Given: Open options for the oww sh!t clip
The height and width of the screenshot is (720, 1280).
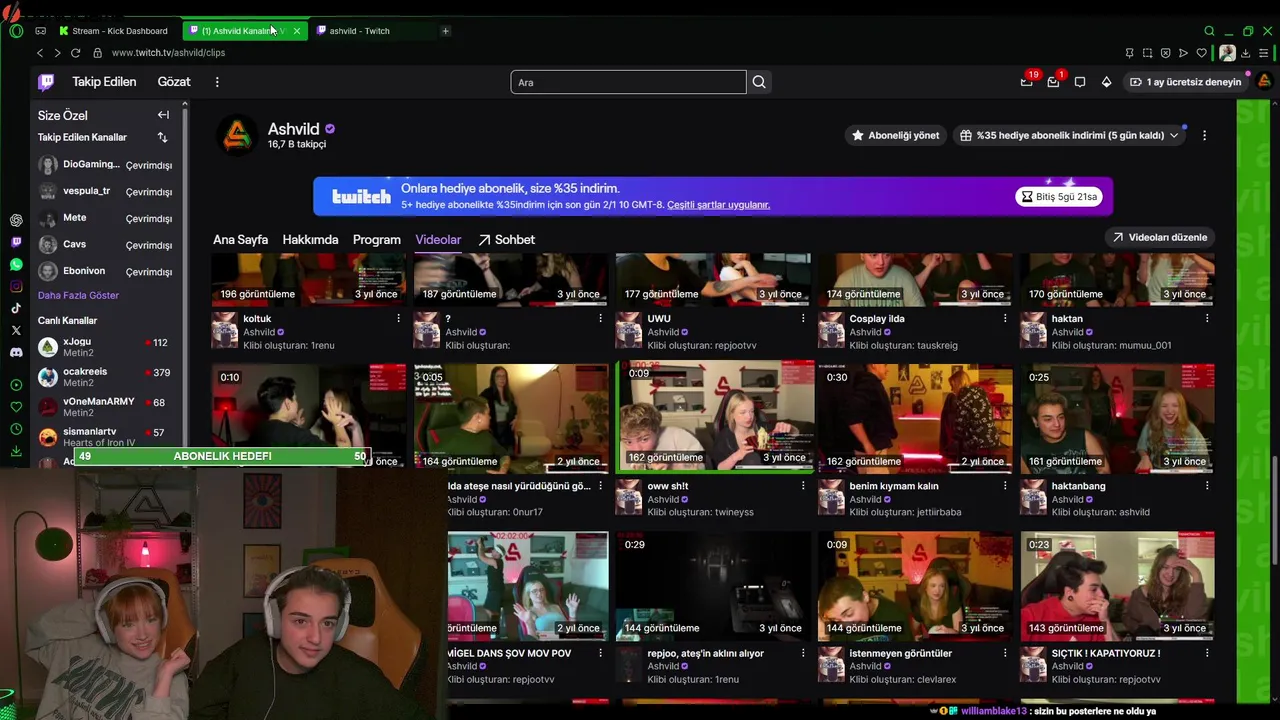Looking at the screenshot, I should 803,486.
